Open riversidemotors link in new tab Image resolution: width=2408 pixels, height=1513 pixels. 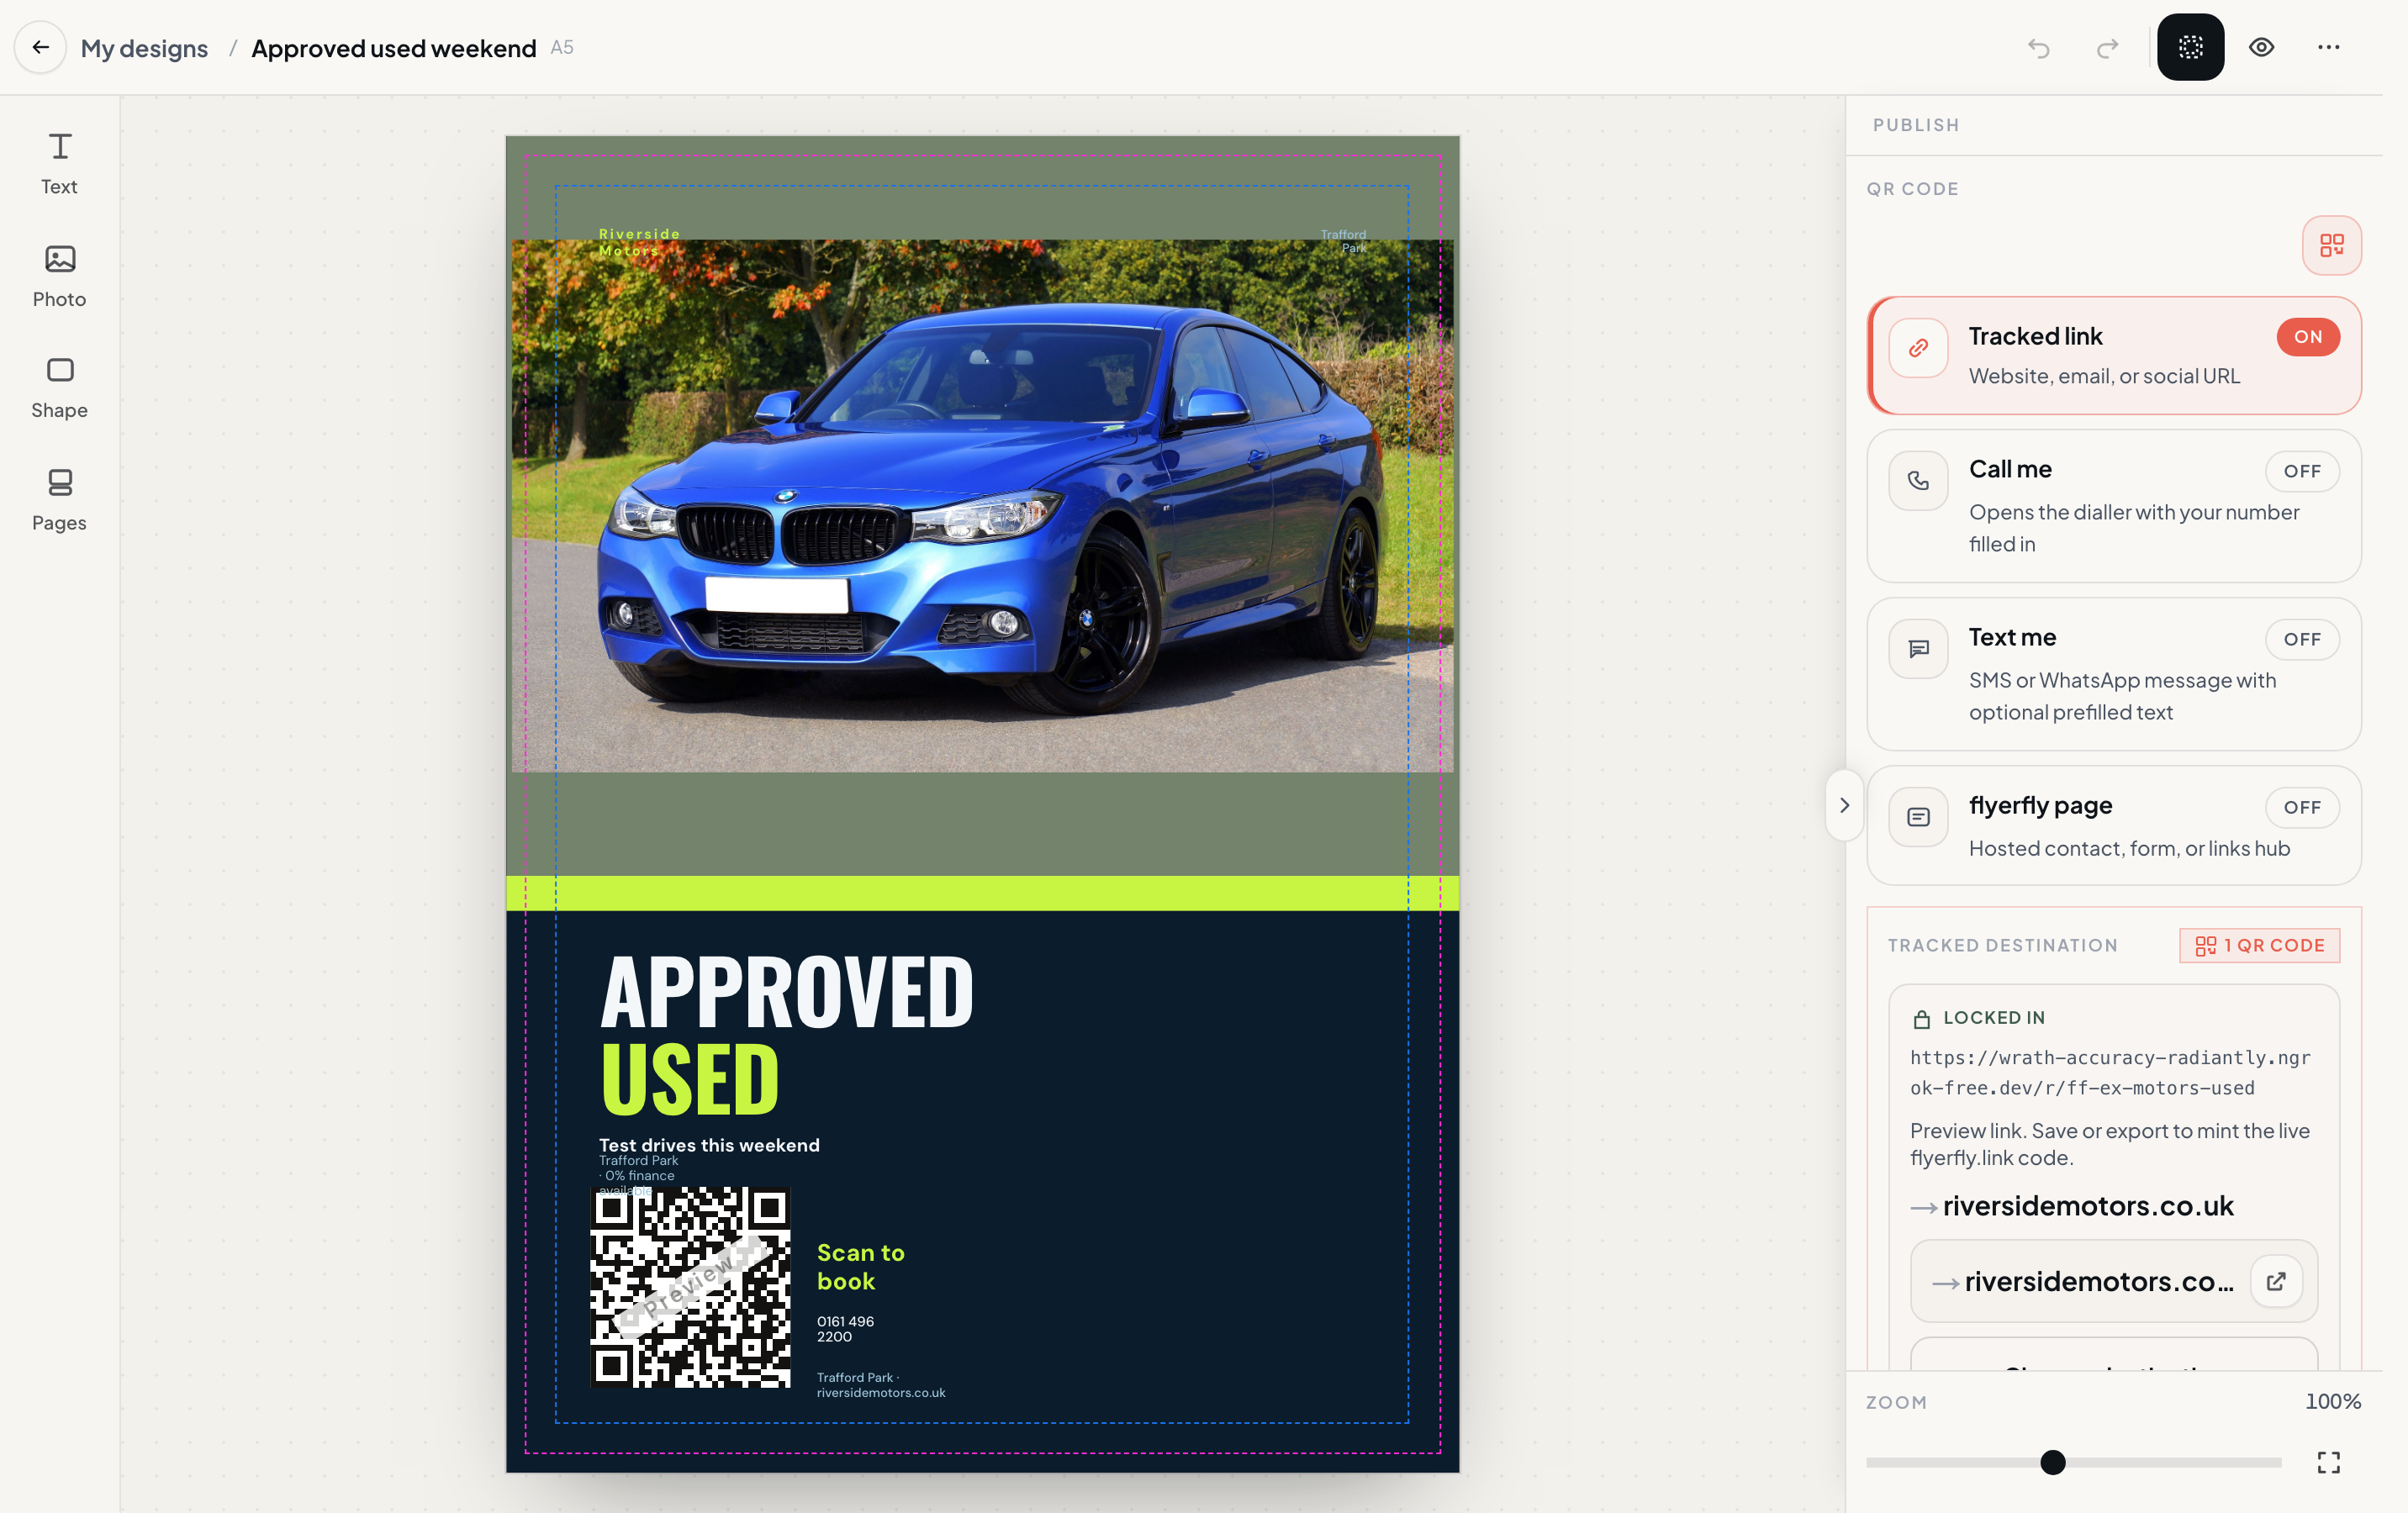(x=2276, y=1281)
